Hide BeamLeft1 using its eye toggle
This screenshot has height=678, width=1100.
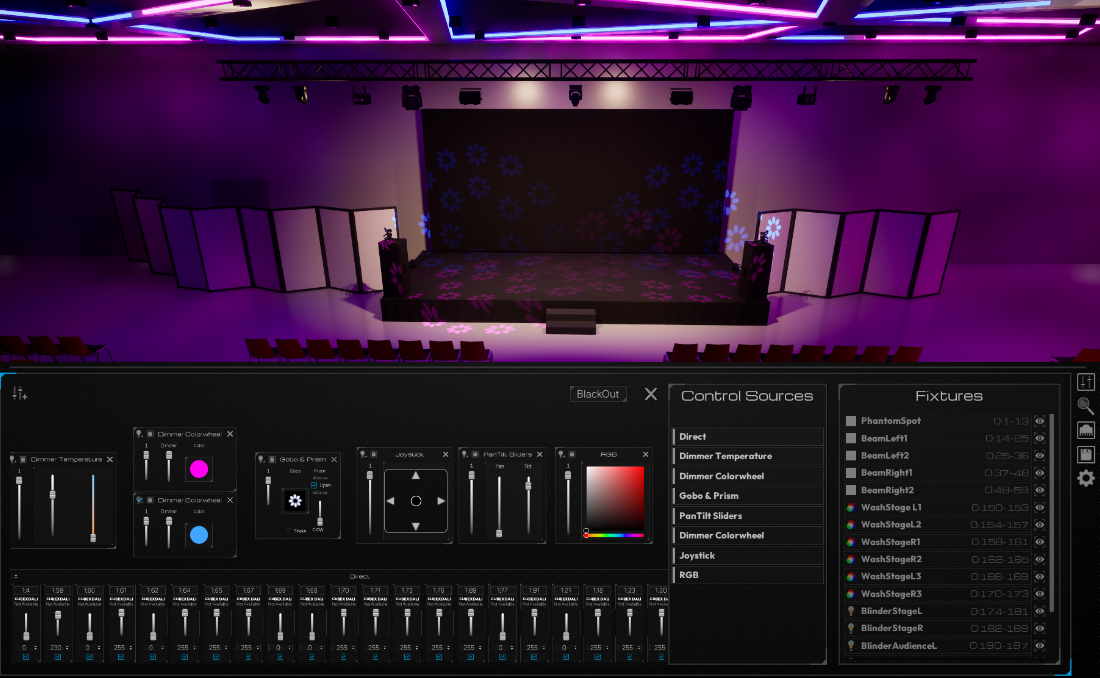[x=1040, y=438]
